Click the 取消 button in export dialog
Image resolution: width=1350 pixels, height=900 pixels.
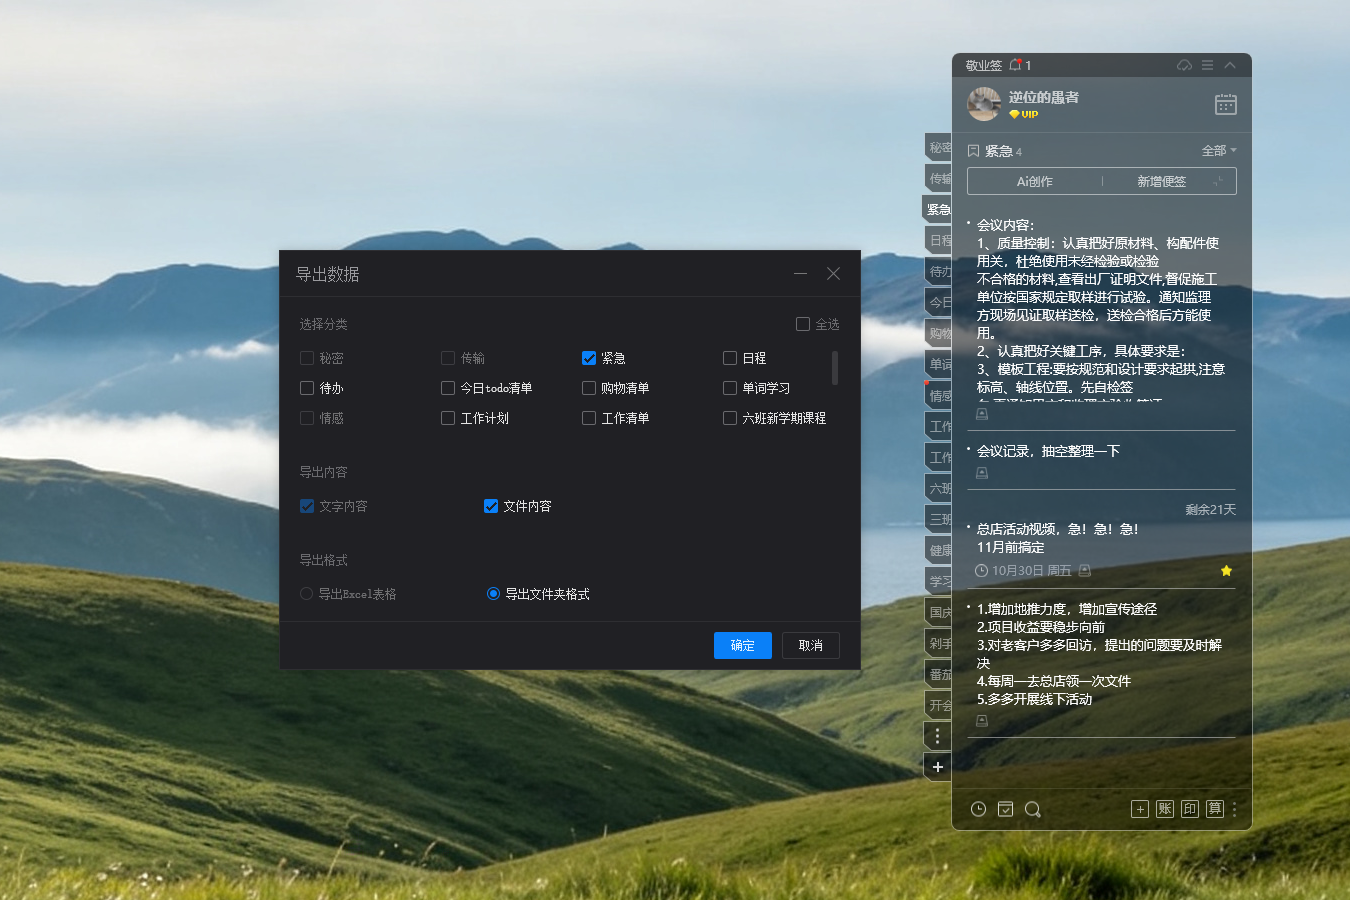(x=811, y=645)
